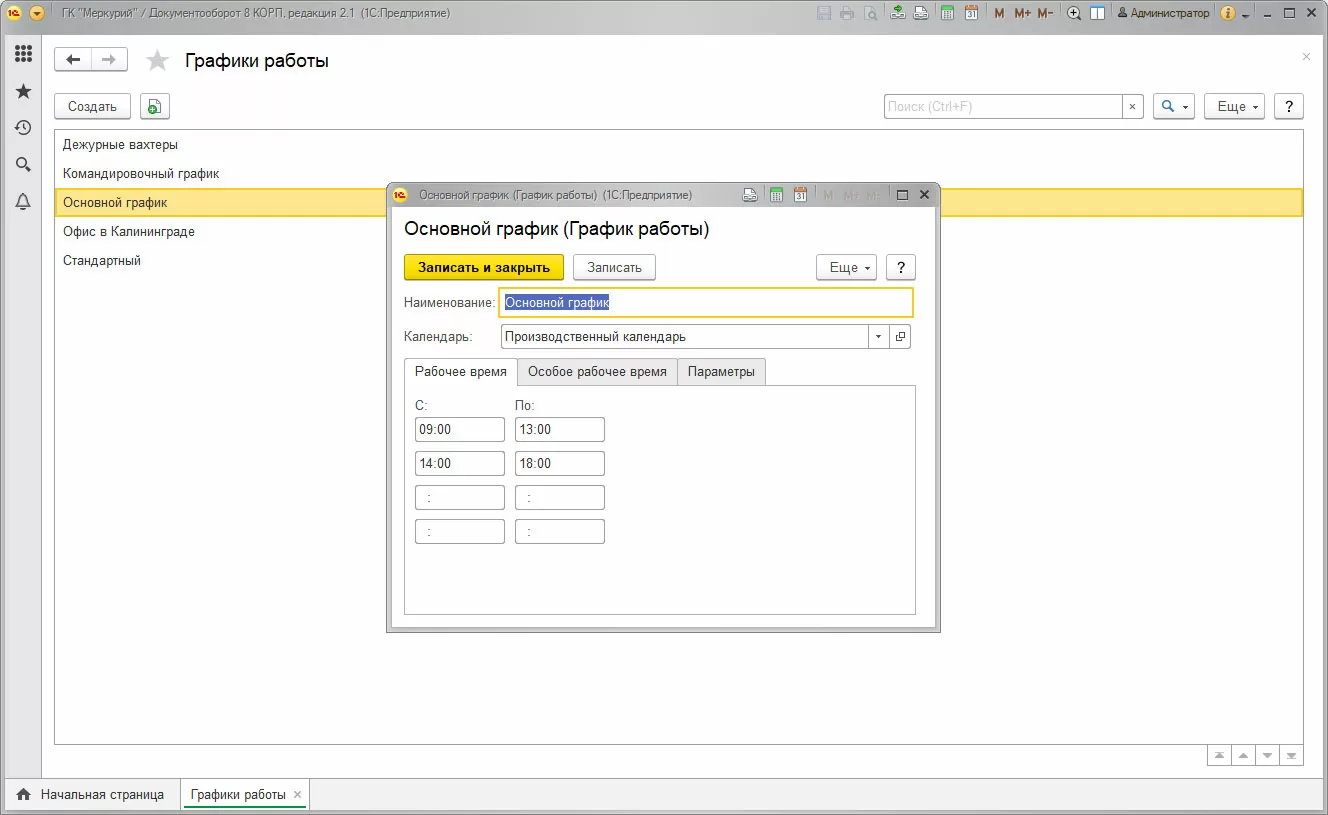The image size is (1328, 815).
Task: Click the notifications bell icon
Action: [23, 202]
